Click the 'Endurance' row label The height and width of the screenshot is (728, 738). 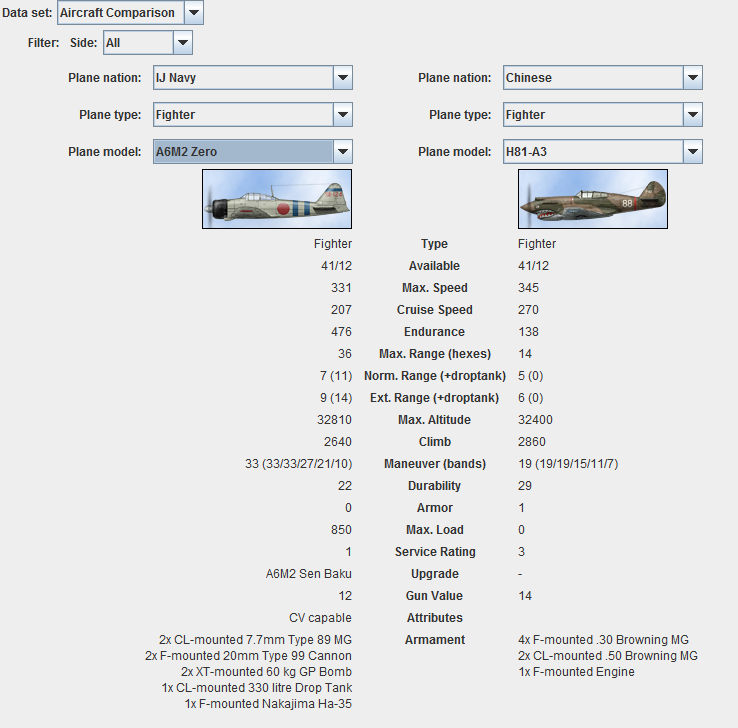tap(434, 332)
